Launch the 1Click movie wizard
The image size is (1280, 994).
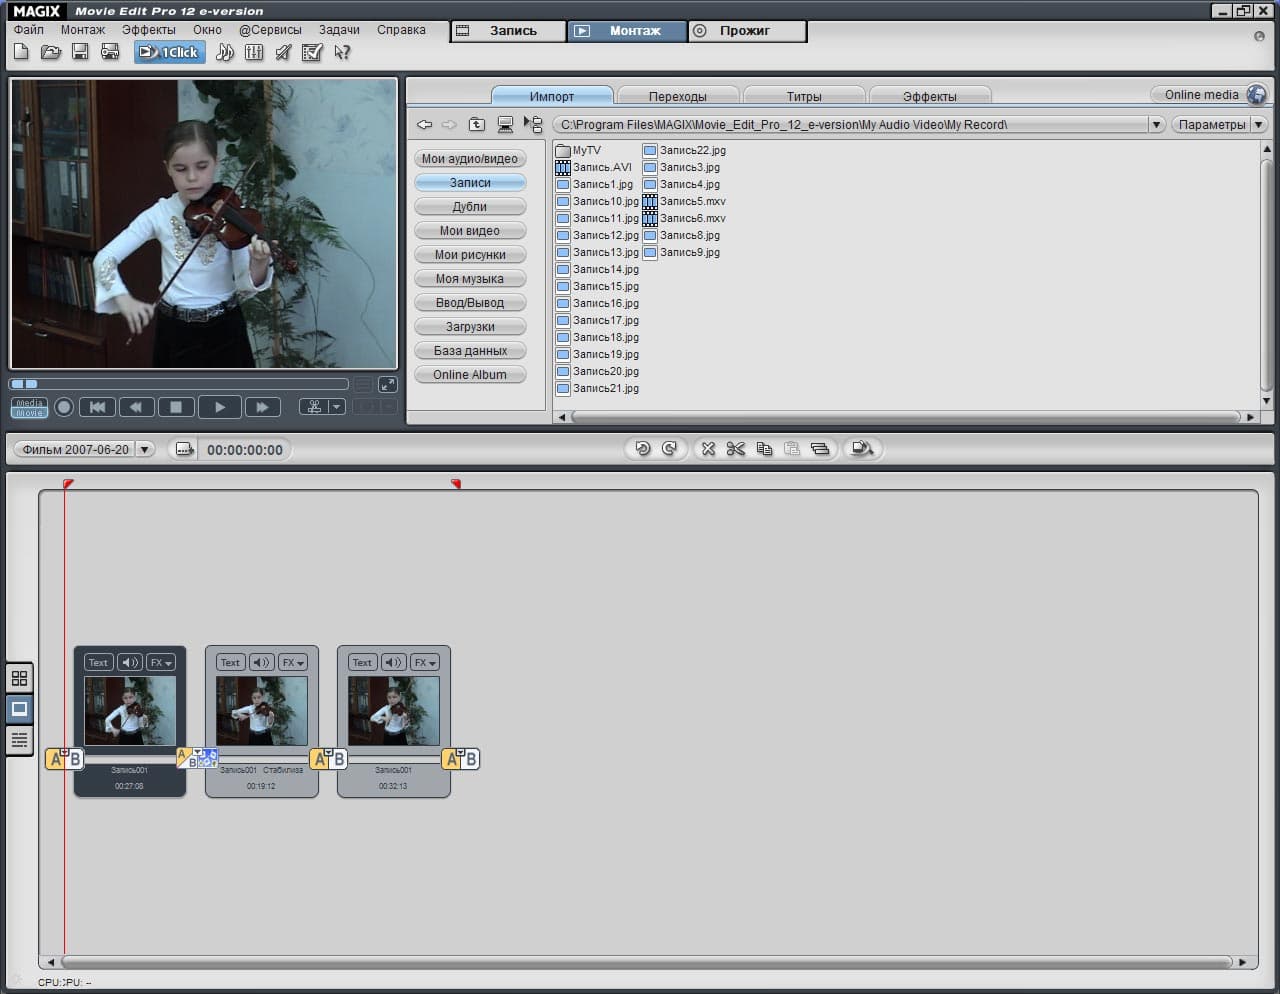click(169, 52)
